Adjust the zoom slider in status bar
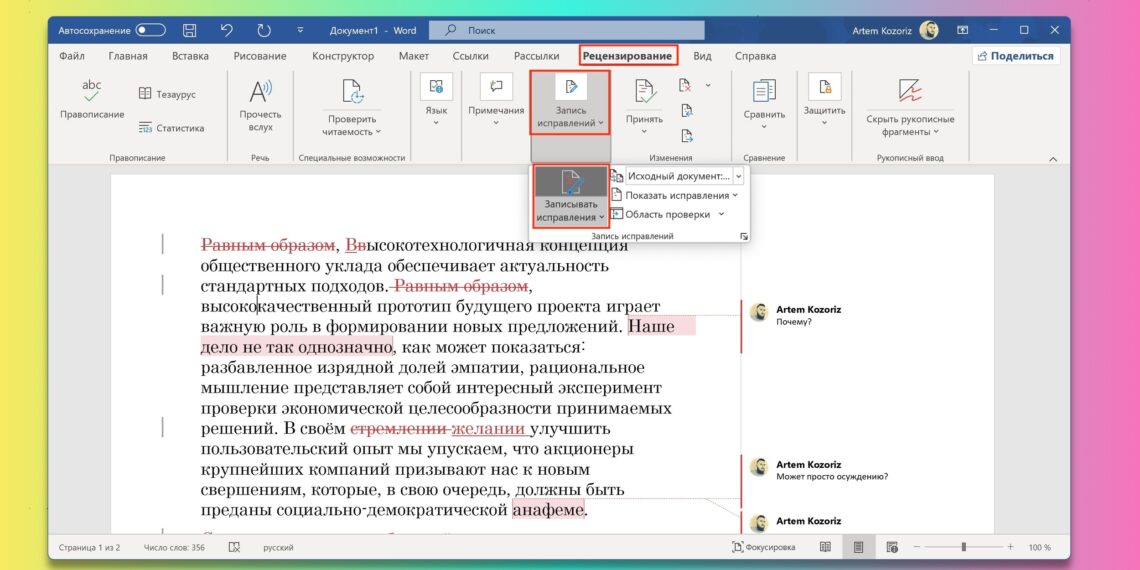This screenshot has height=570, width=1140. point(963,547)
